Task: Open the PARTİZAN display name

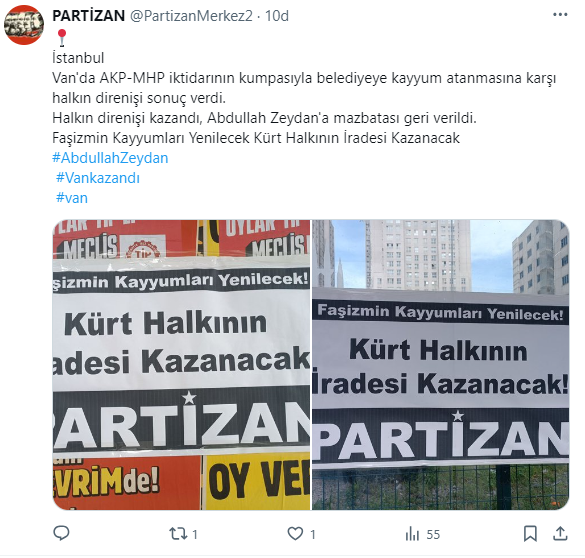Action: pos(89,16)
